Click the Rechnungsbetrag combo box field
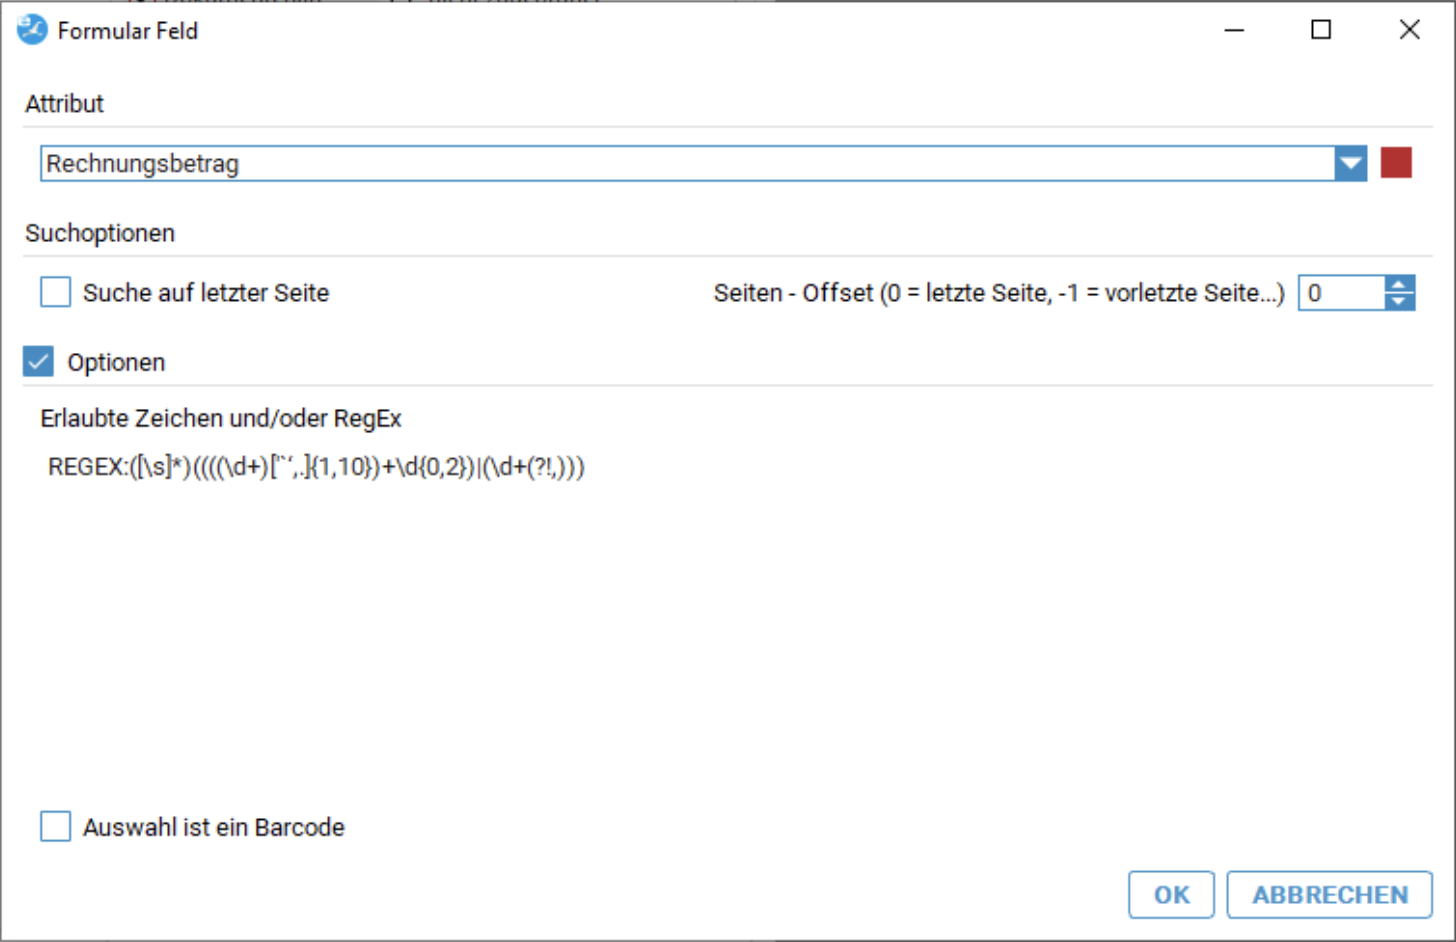 click(x=686, y=163)
